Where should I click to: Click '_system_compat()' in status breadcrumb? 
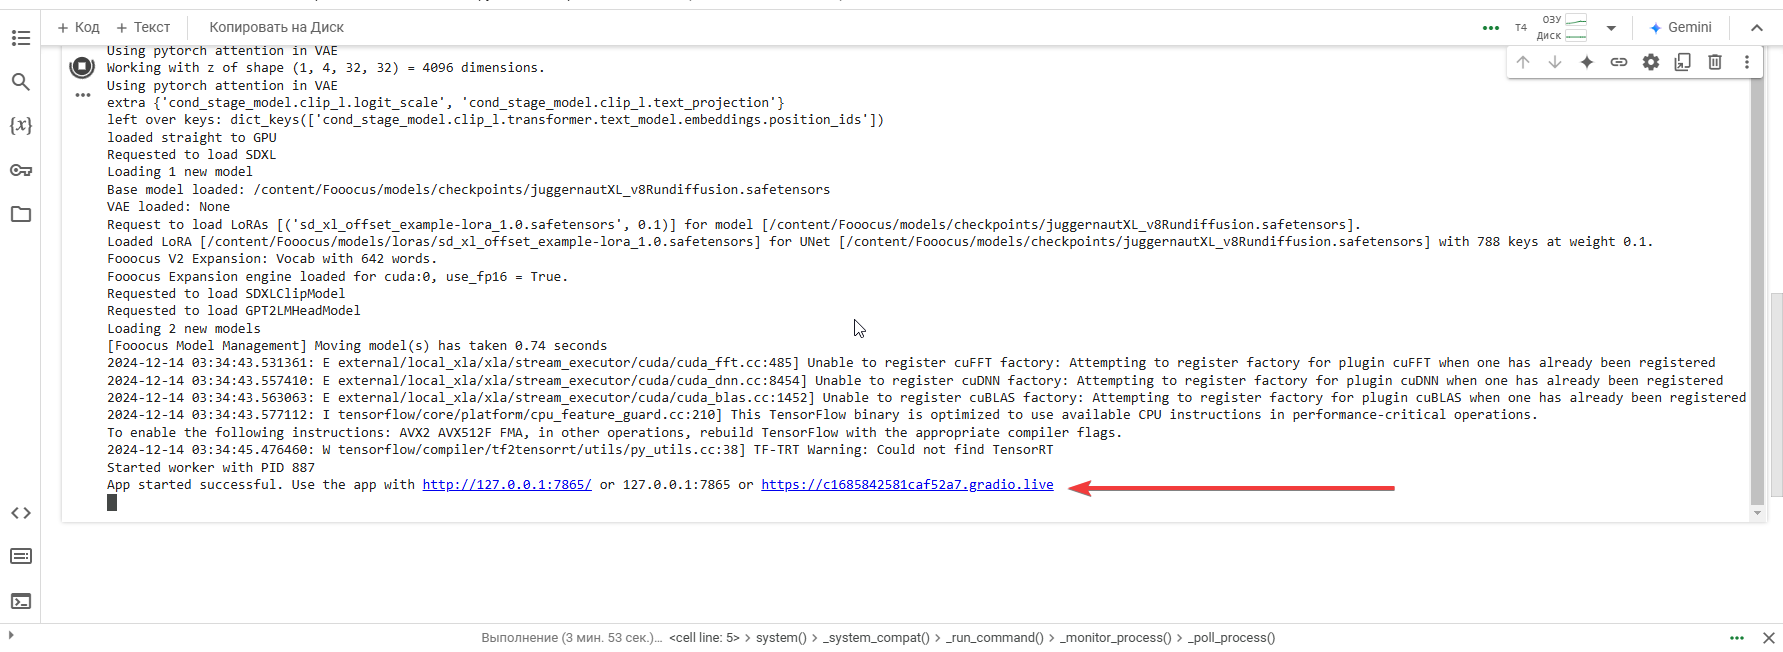876,638
